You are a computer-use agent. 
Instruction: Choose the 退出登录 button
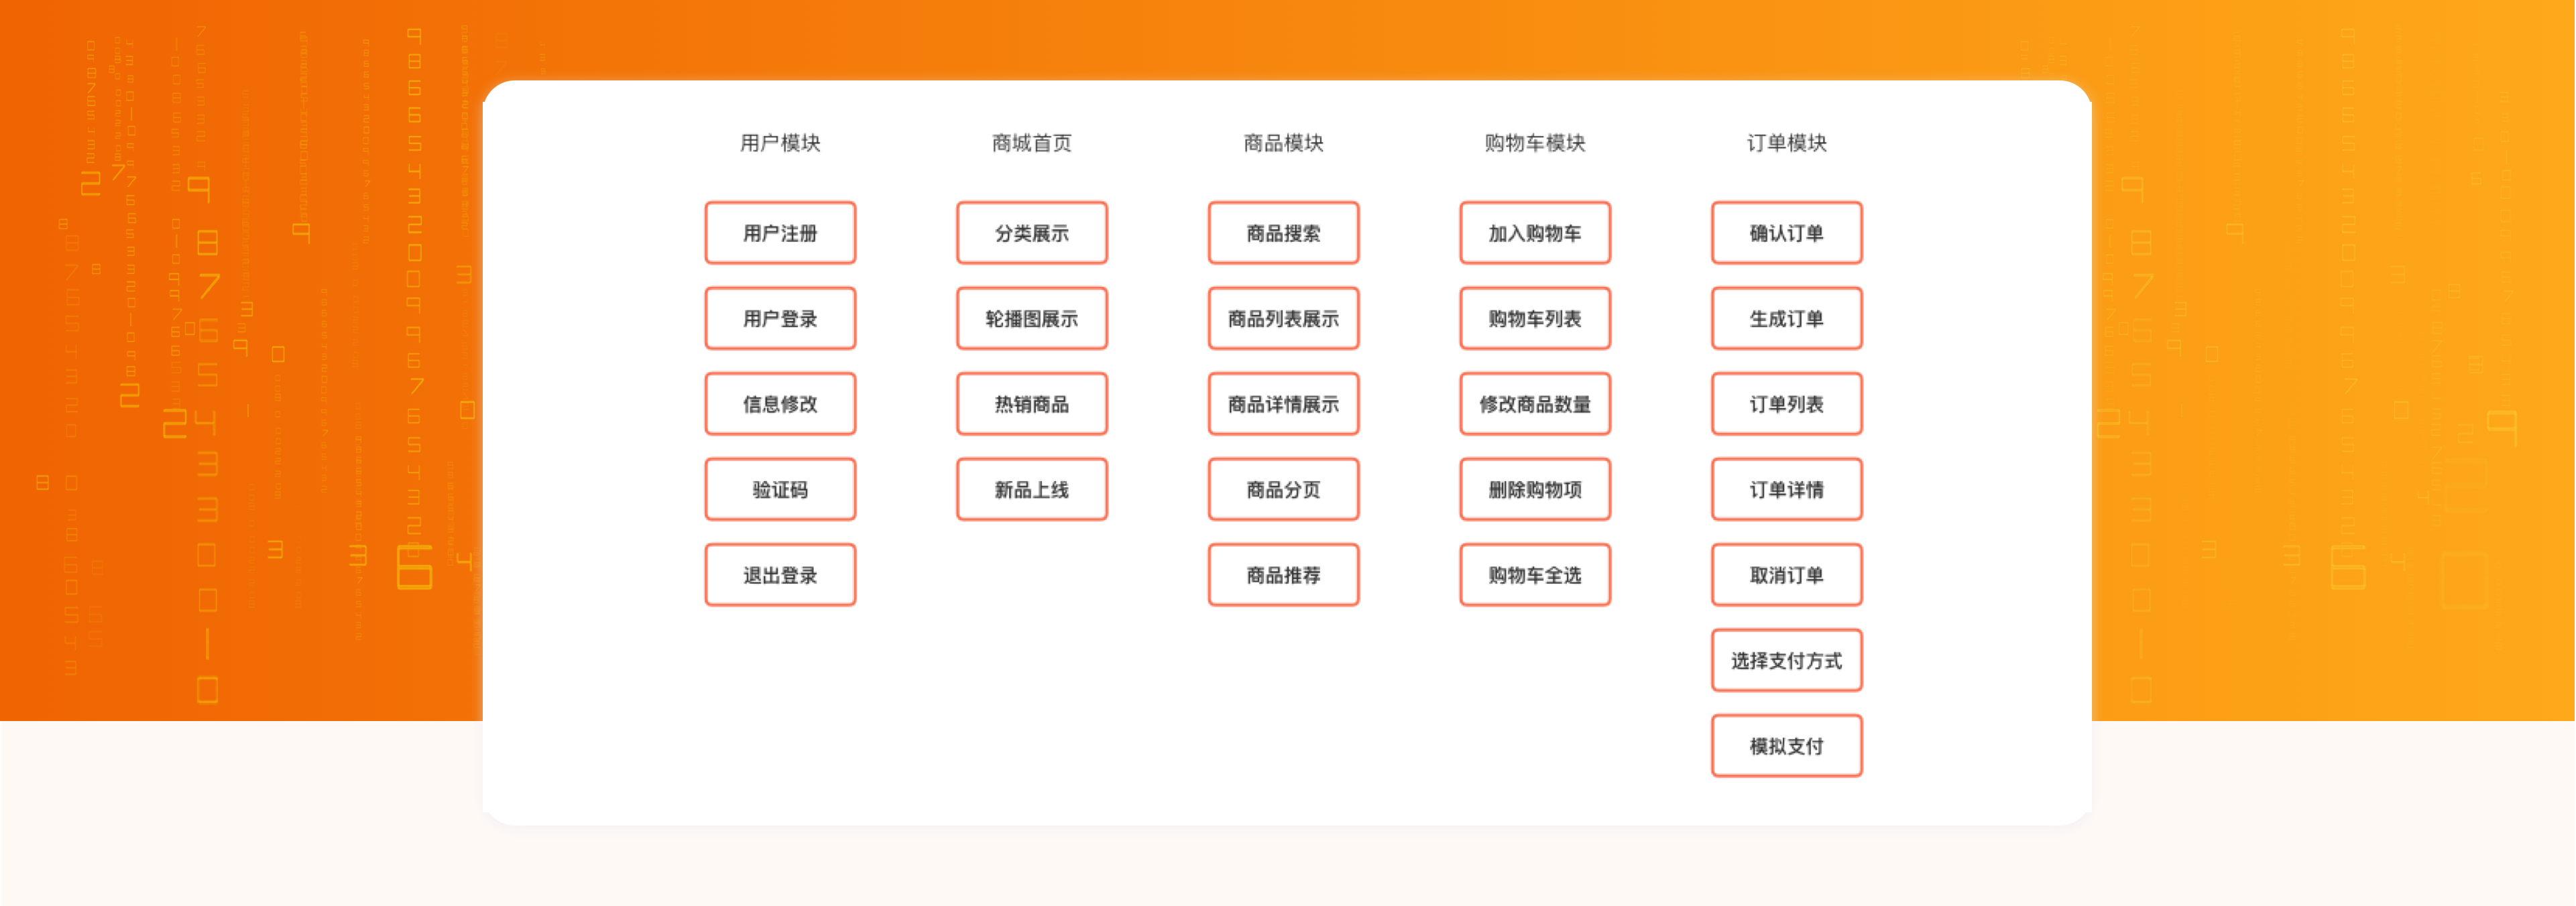pyautogui.click(x=780, y=575)
